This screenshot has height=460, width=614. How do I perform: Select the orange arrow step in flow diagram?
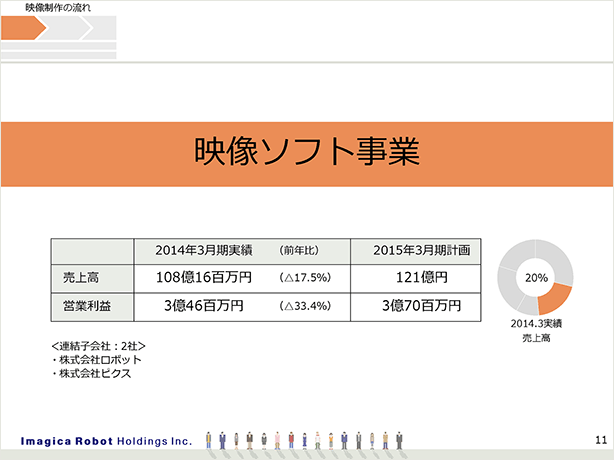pos(23,28)
